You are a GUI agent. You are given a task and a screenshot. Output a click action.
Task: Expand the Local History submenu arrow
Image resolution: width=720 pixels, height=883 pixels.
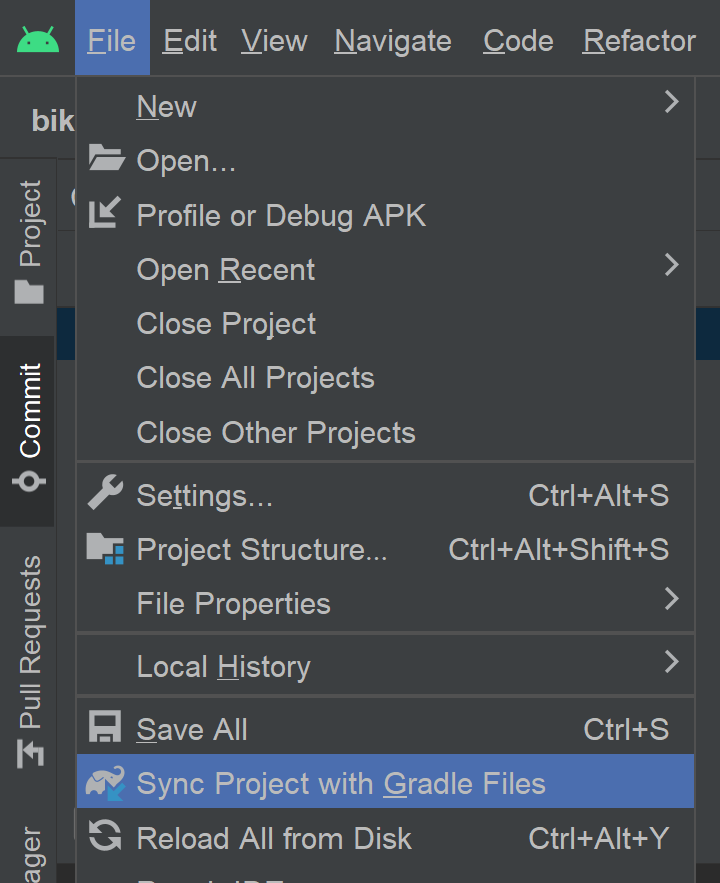coord(671,662)
